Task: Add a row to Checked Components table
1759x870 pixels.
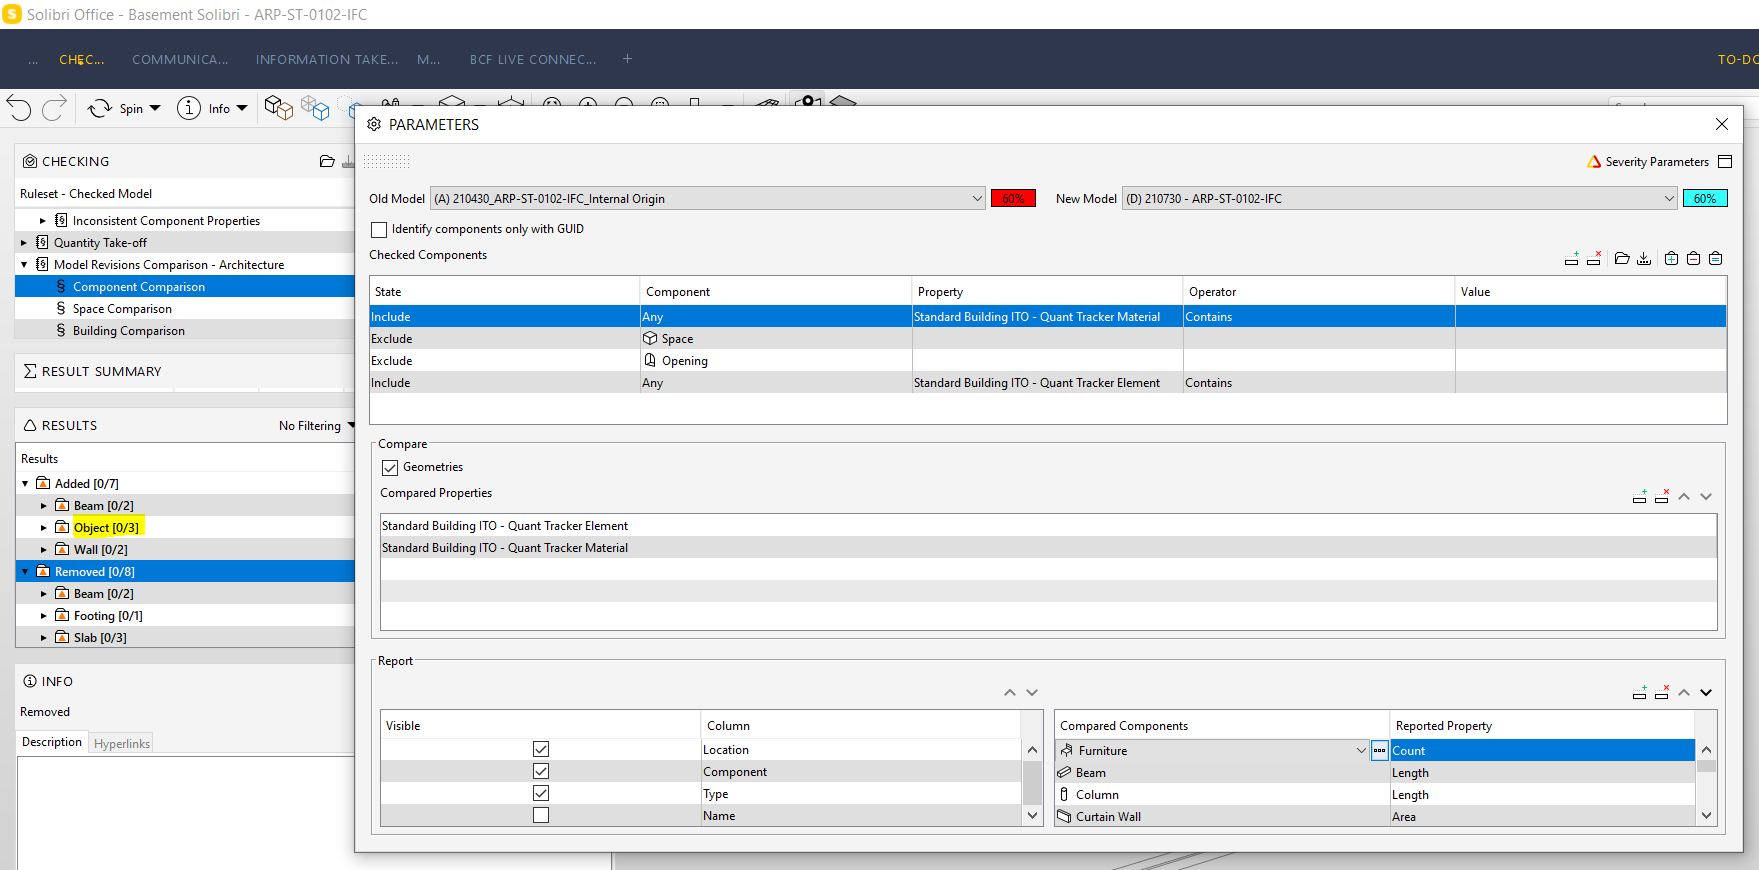Action: [1572, 259]
